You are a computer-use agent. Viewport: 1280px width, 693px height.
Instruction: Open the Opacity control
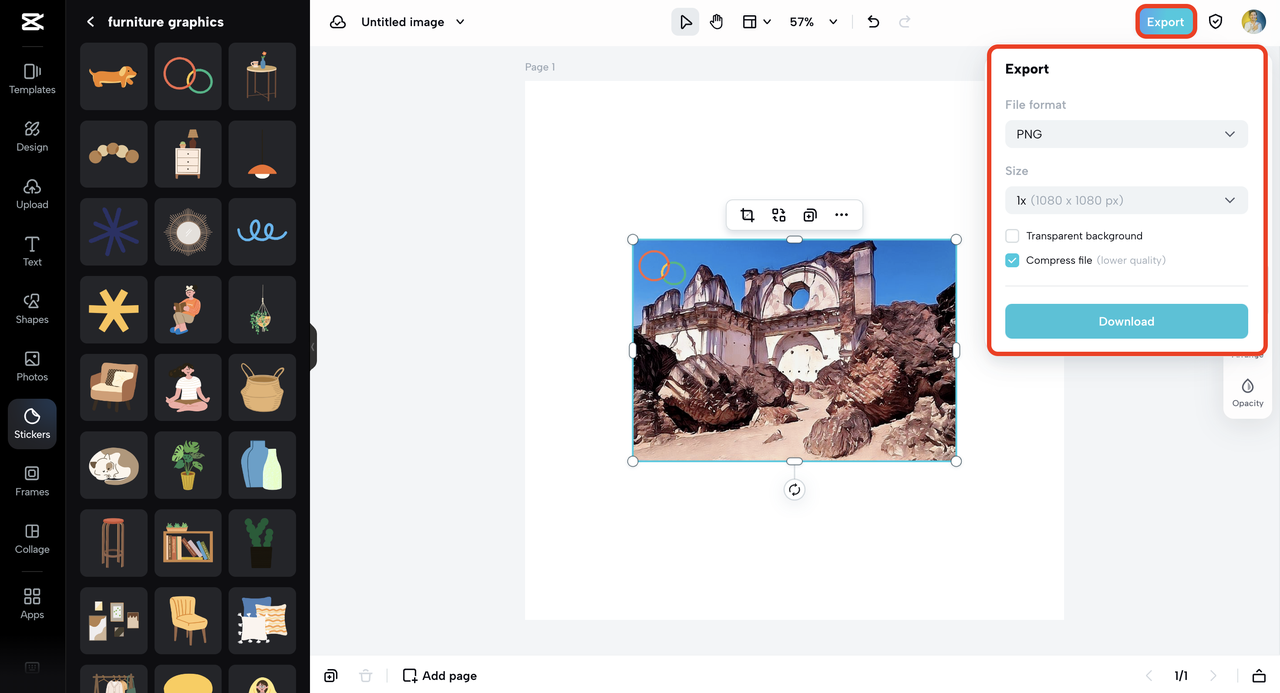pyautogui.click(x=1247, y=392)
